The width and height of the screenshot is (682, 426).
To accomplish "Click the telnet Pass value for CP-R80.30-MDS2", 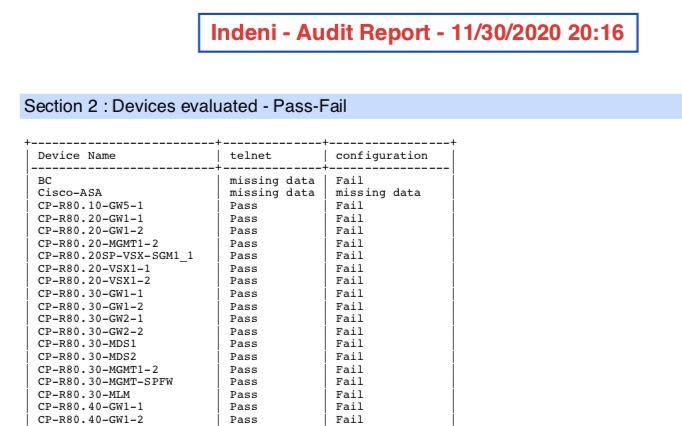I will [243, 356].
